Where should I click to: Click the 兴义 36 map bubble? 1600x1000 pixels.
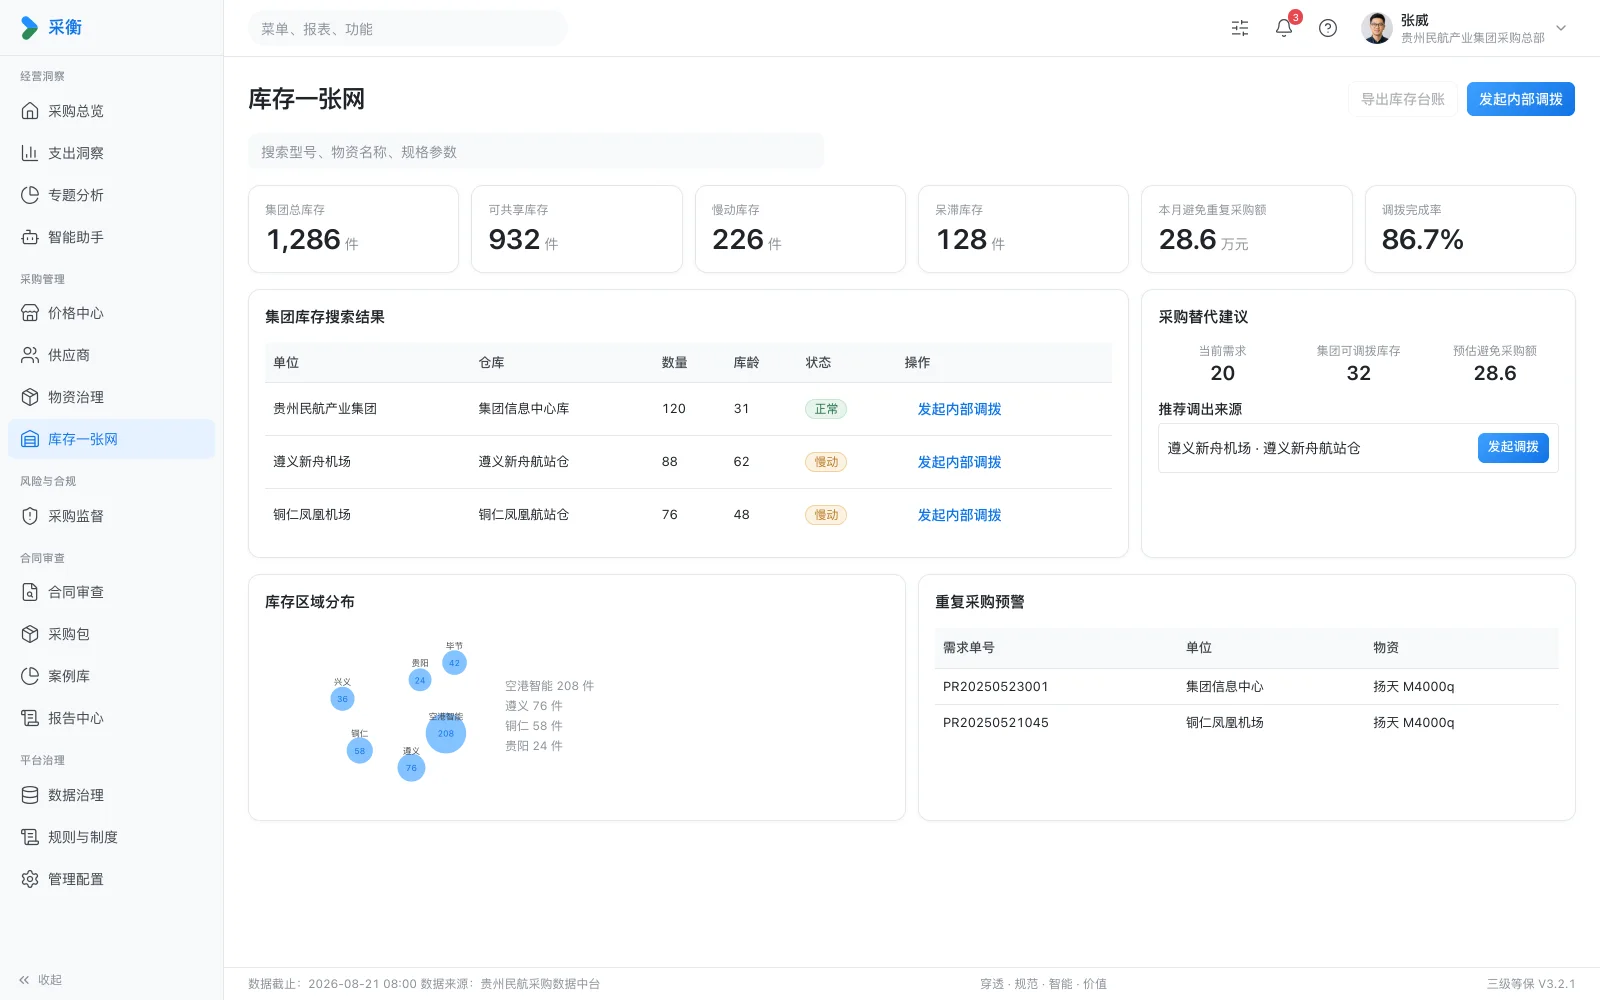(343, 699)
